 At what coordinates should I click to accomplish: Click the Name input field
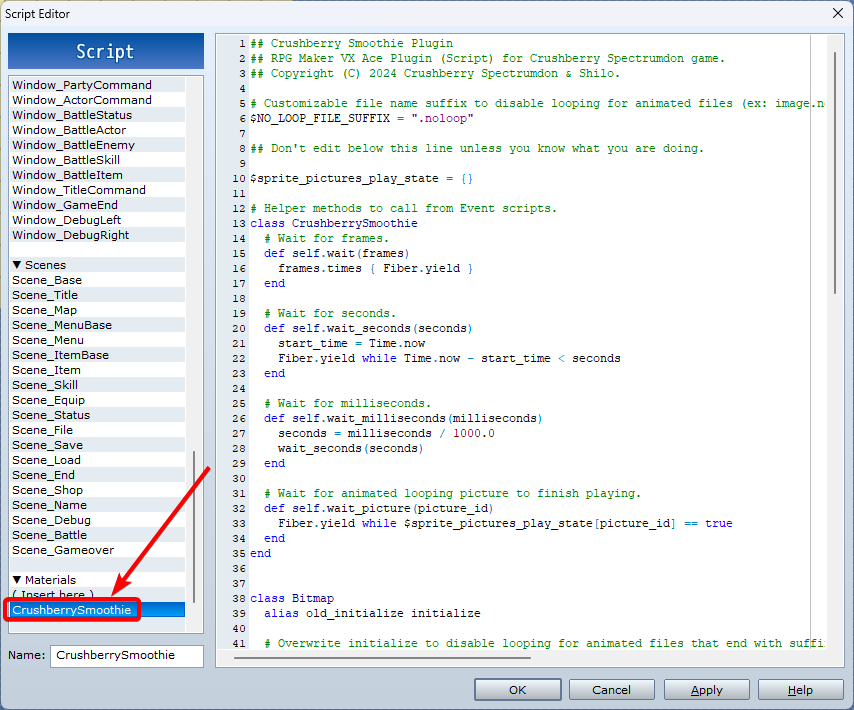tap(127, 656)
